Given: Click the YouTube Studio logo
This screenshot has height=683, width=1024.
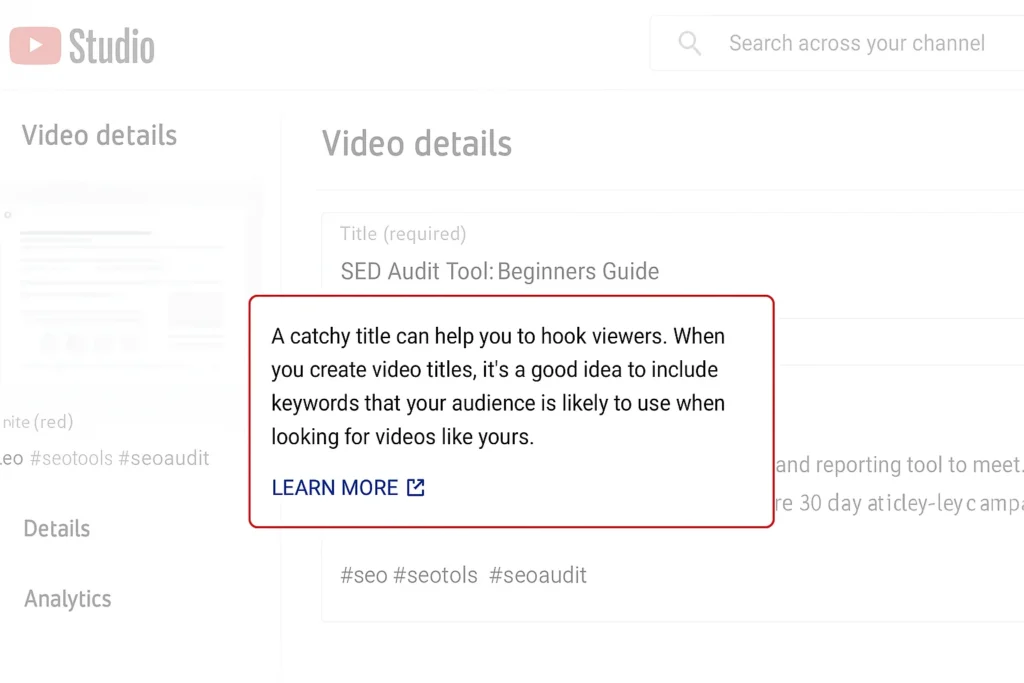Looking at the screenshot, I should [x=82, y=46].
